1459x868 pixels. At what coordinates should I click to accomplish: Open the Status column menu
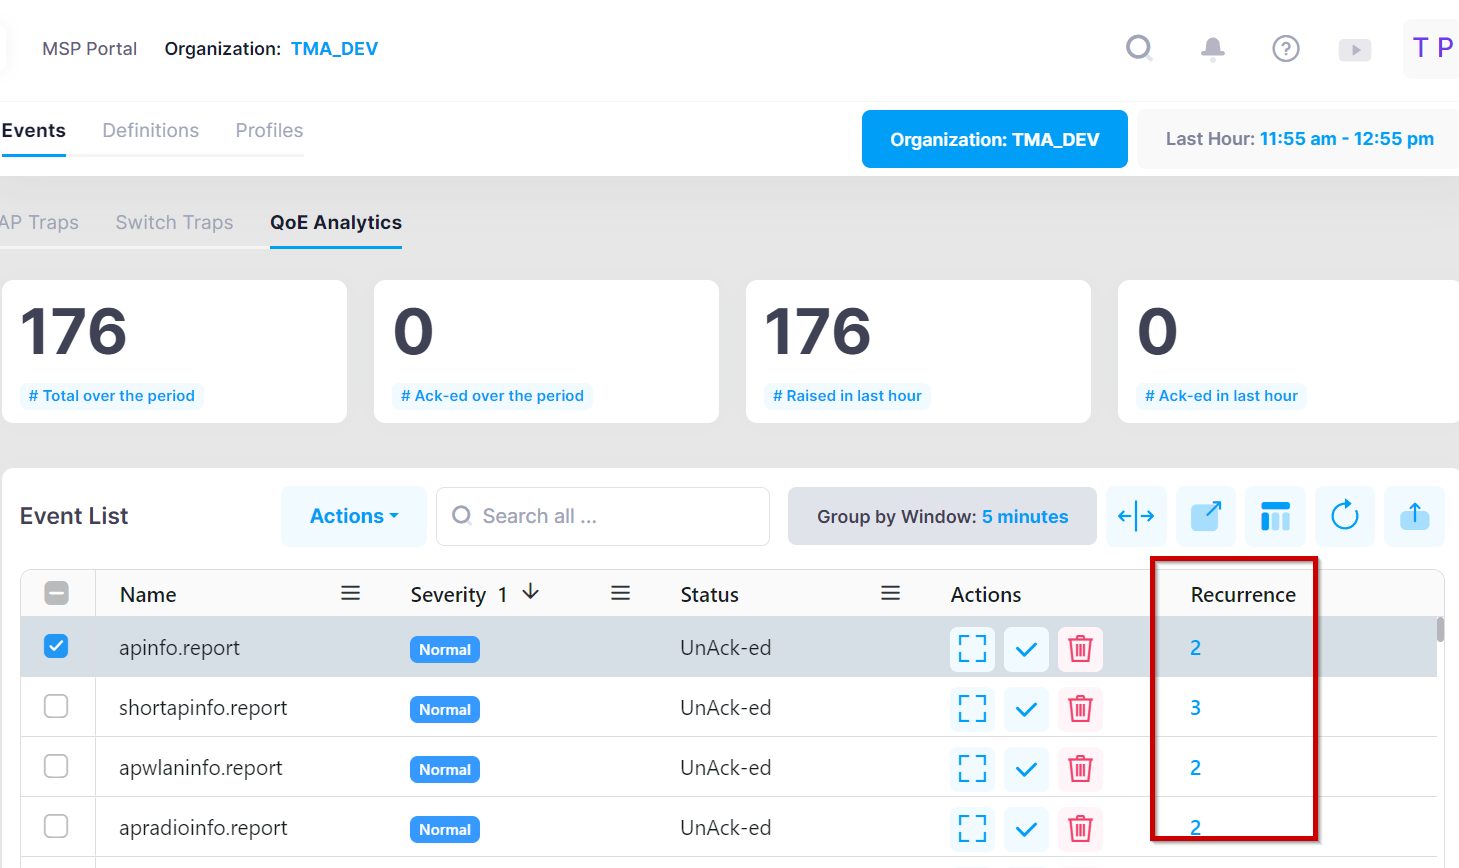click(890, 594)
